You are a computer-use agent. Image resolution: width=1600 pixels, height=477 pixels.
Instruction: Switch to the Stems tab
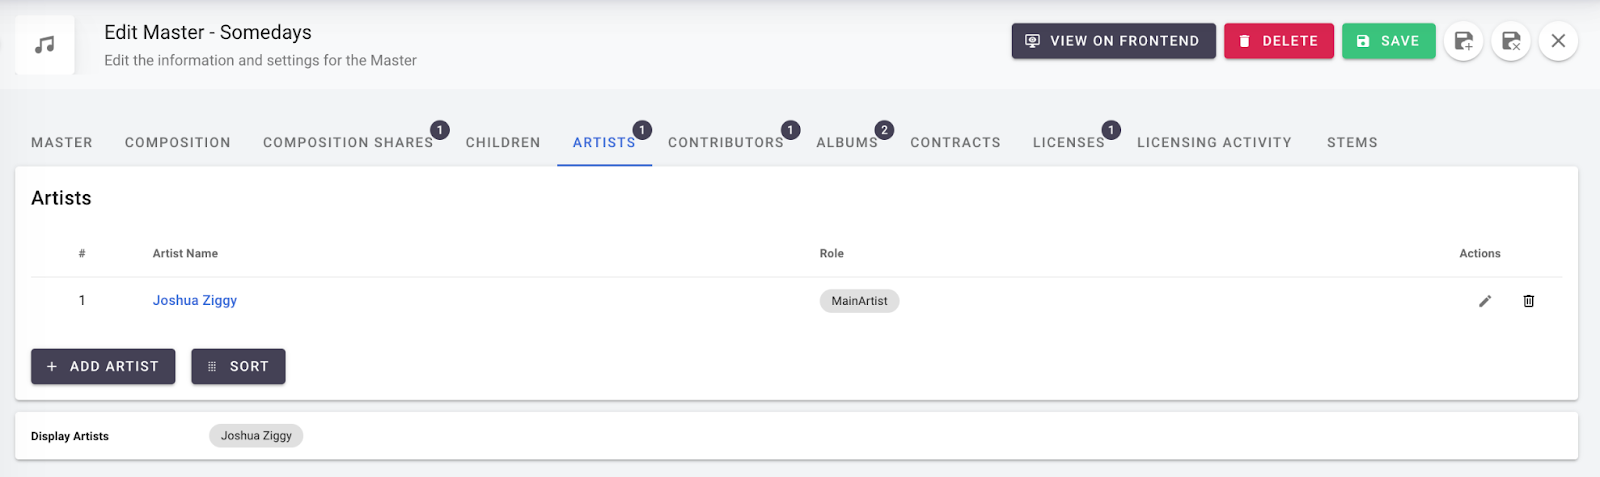pos(1352,143)
